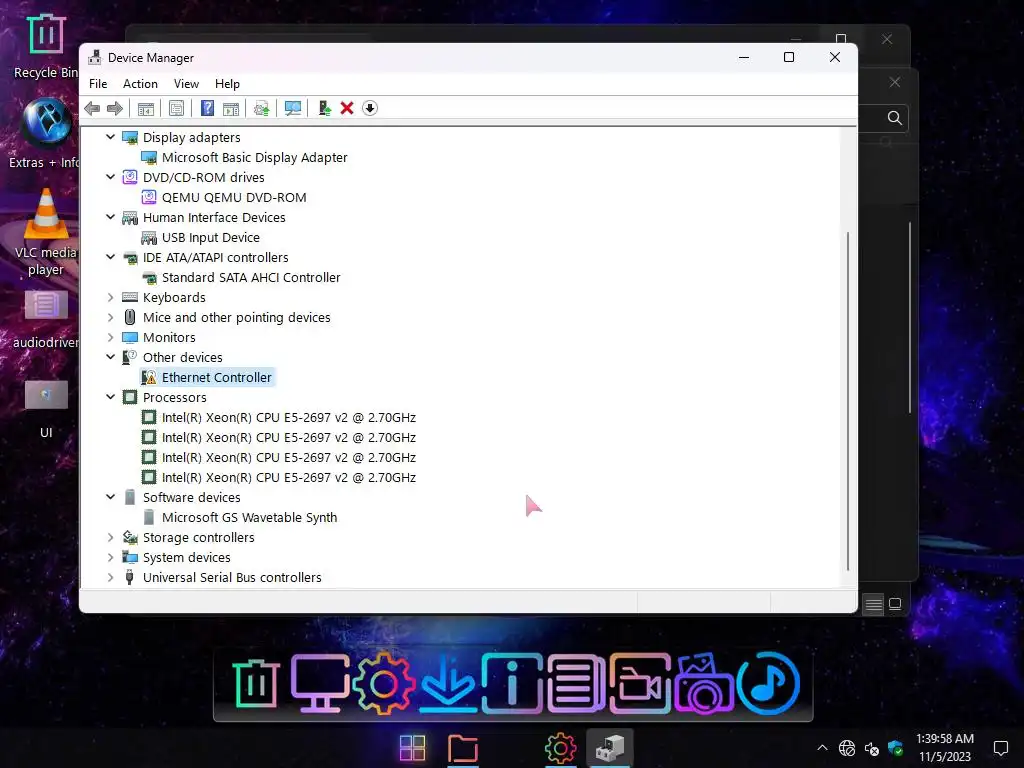Click the Ethernet Controller warning icon
The width and height of the screenshot is (1024, 768).
149,377
